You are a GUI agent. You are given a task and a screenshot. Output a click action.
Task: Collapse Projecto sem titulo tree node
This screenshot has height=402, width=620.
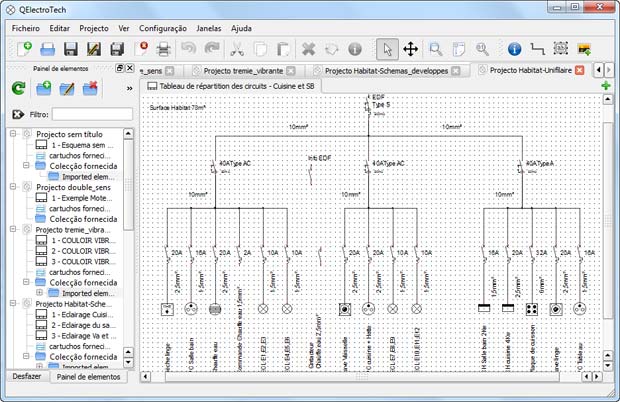(14, 133)
